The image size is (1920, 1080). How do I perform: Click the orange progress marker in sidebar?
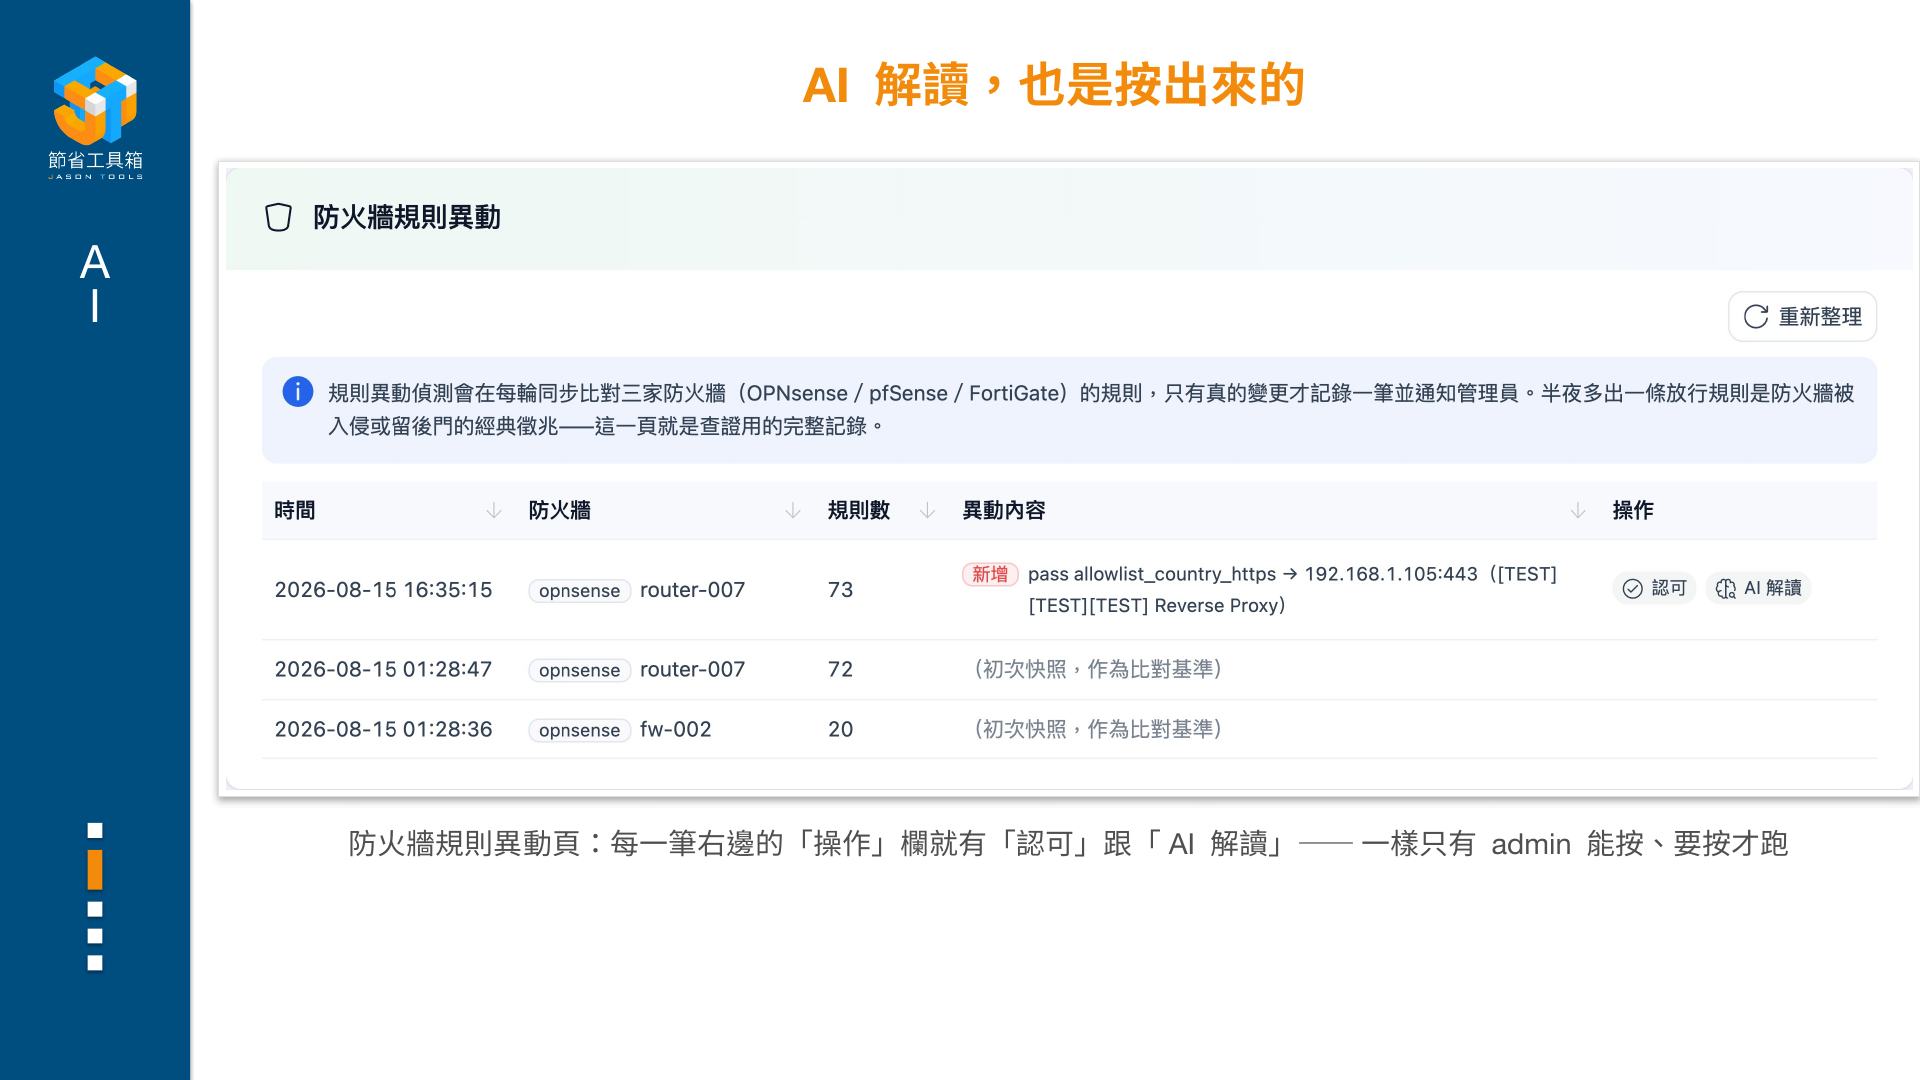click(95, 870)
